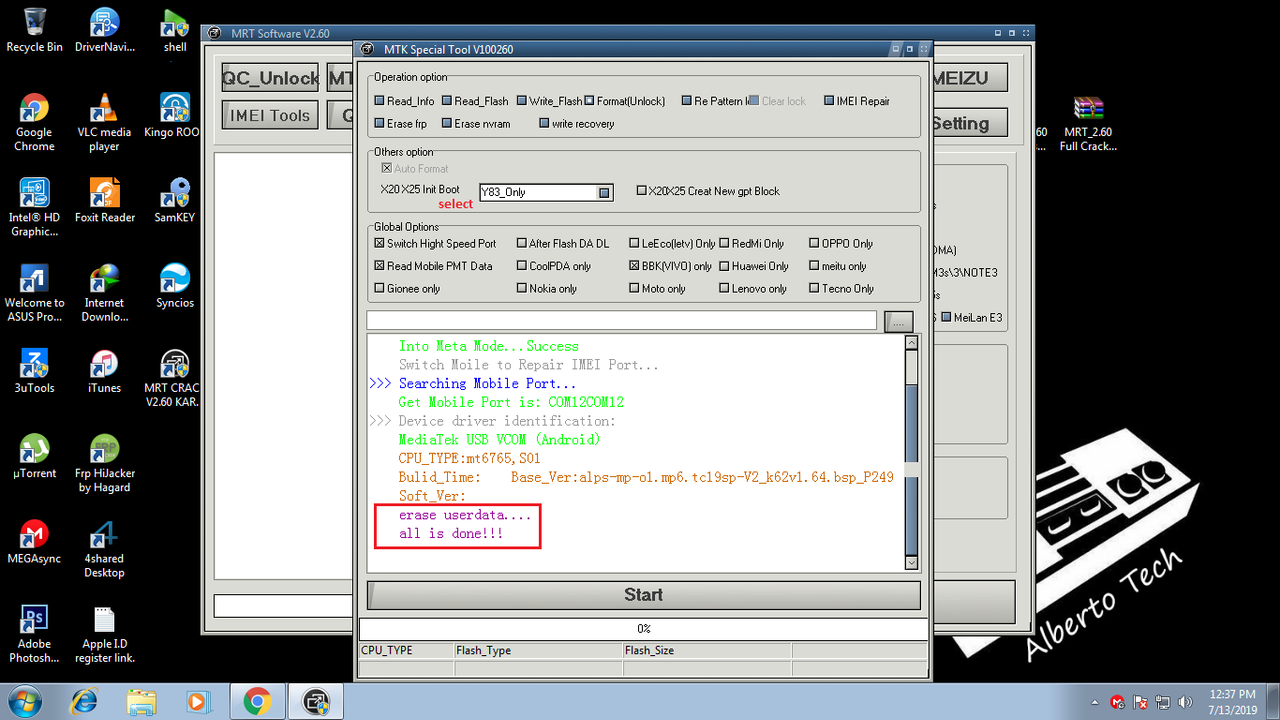Open the DriverNavi desktop icon
Image resolution: width=1280 pixels, height=720 pixels.
[104, 30]
